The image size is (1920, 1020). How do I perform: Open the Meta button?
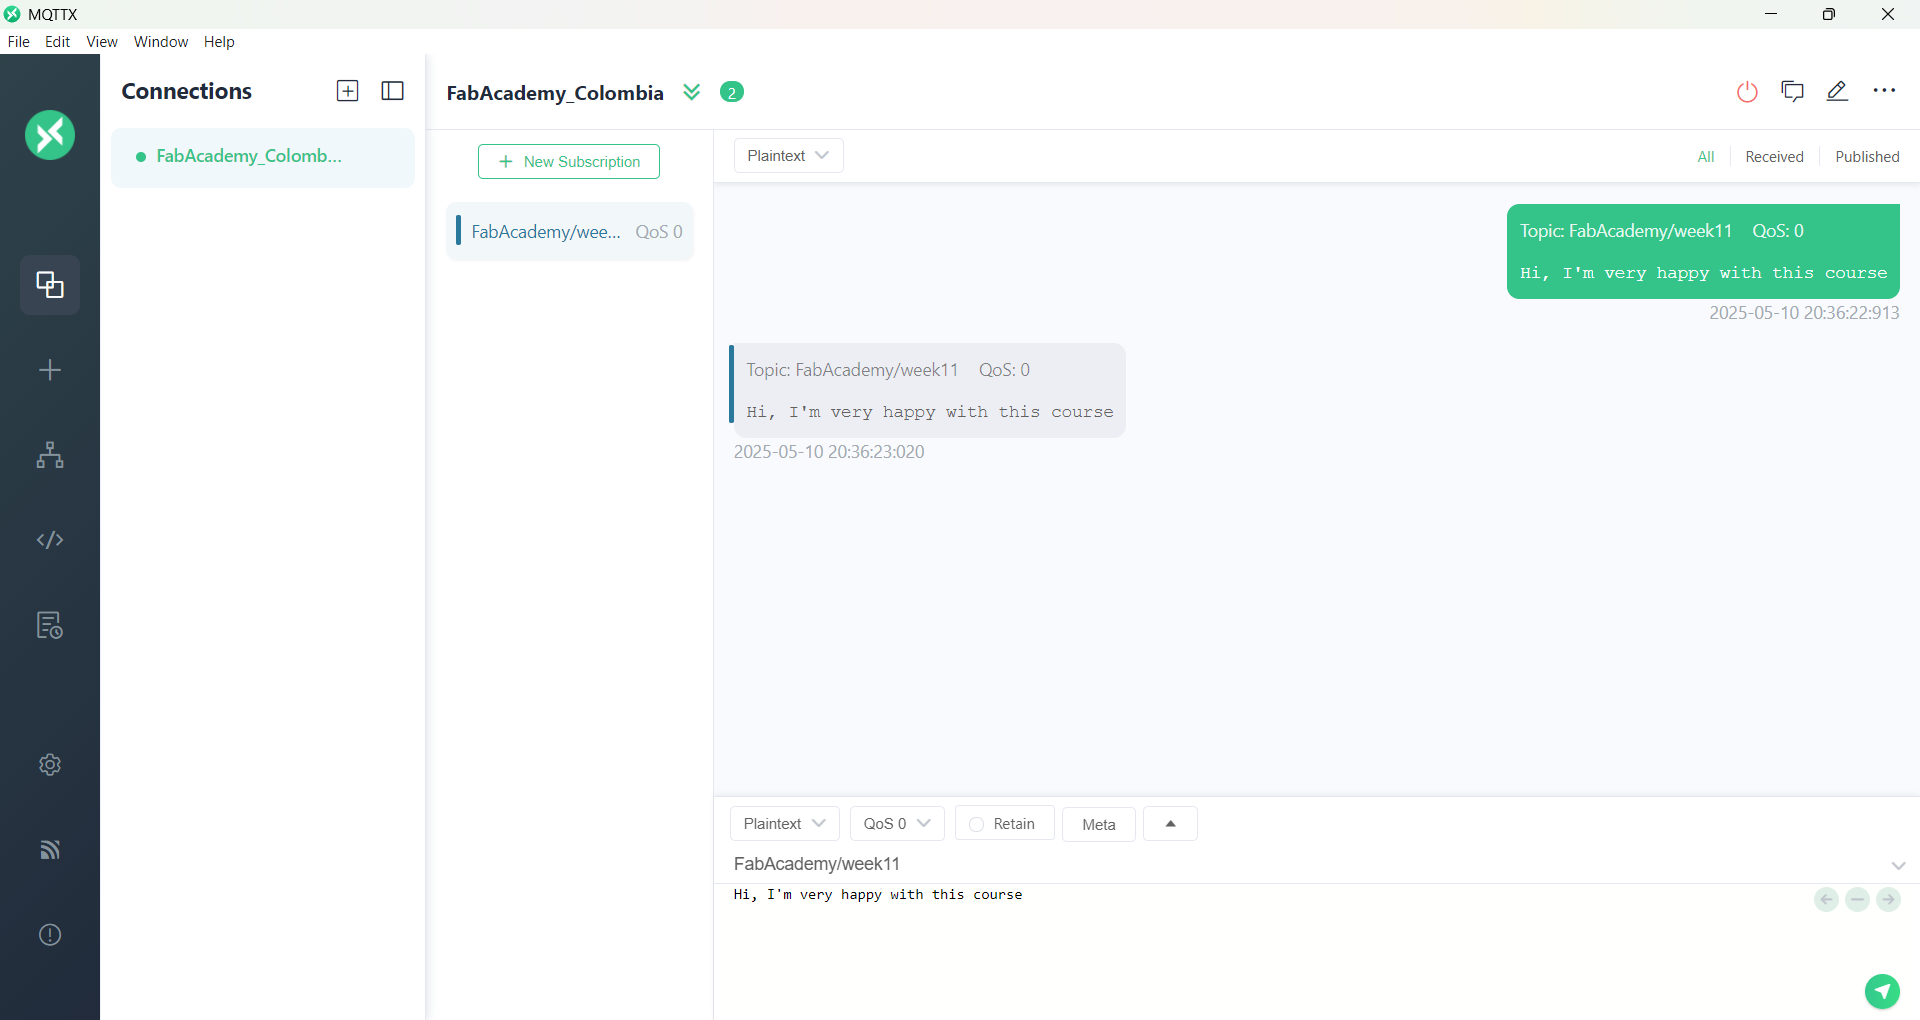pyautogui.click(x=1098, y=825)
